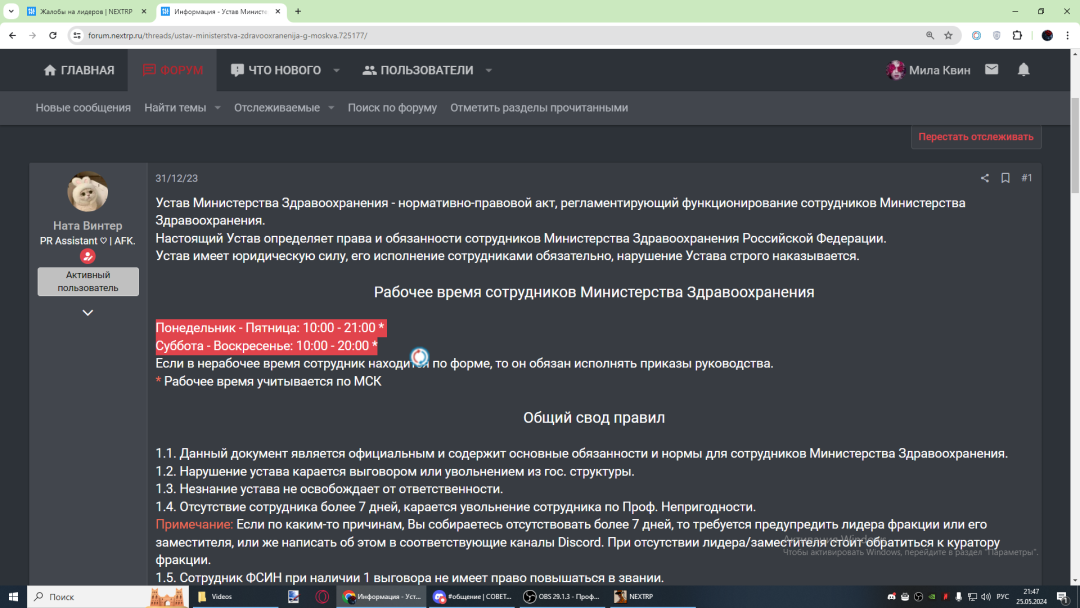Share the post with the share icon
Screen dimensions: 1080x608
[x=984, y=178]
